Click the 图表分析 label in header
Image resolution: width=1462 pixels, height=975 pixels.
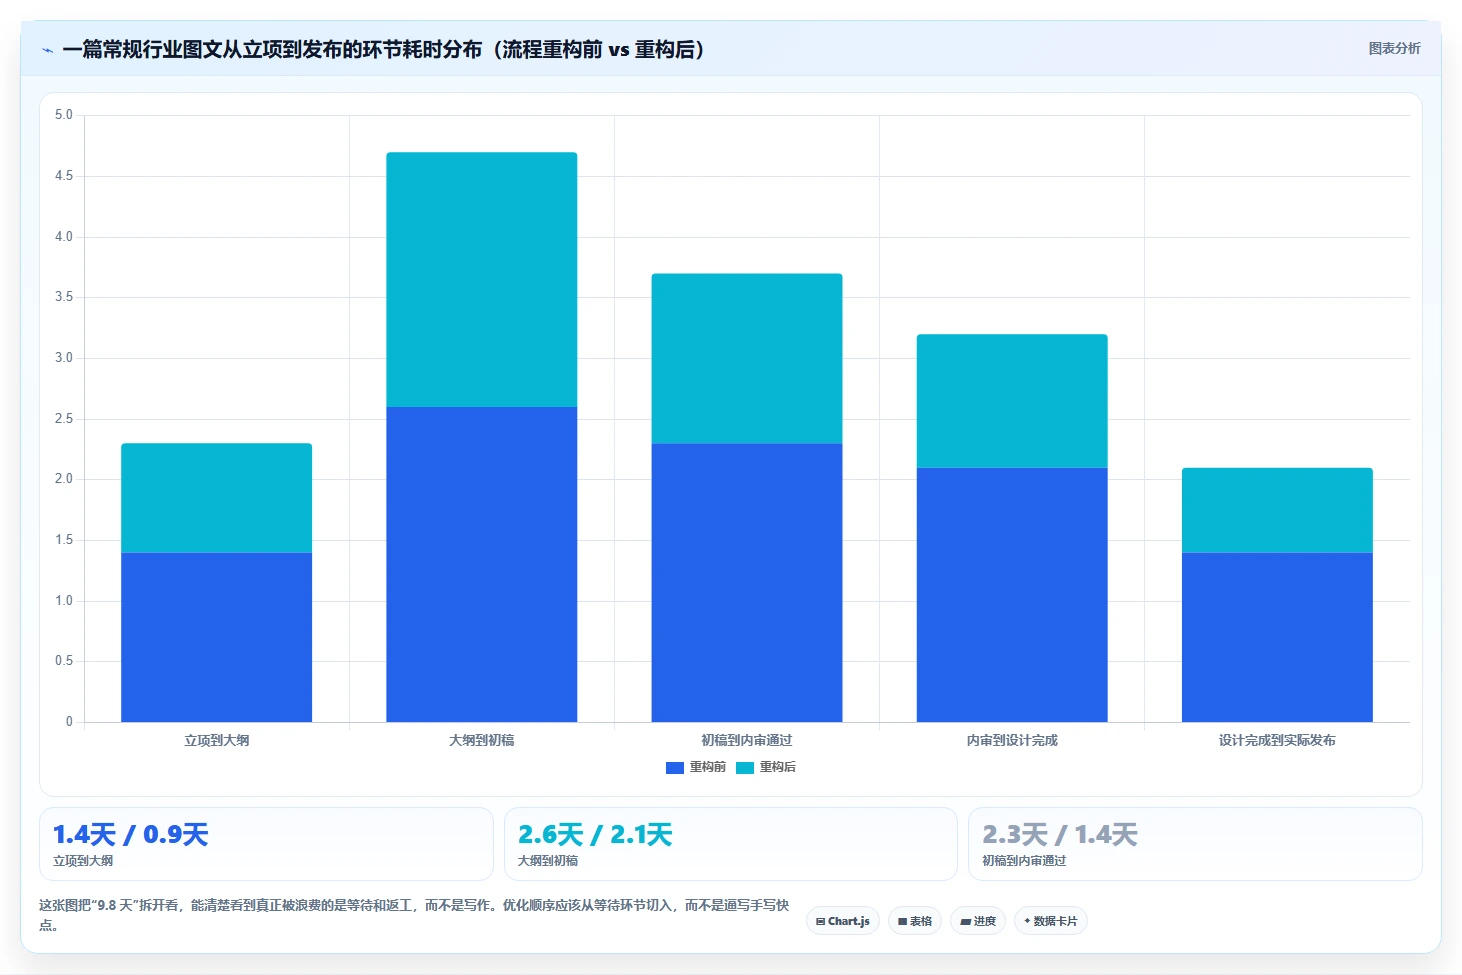coord(1394,48)
